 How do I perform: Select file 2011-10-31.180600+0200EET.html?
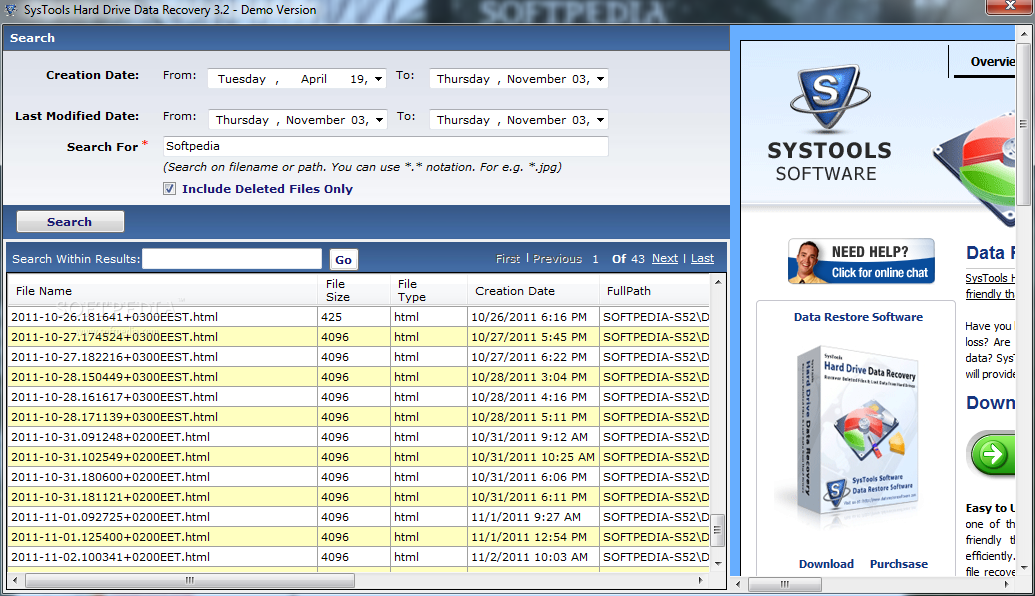click(110, 477)
